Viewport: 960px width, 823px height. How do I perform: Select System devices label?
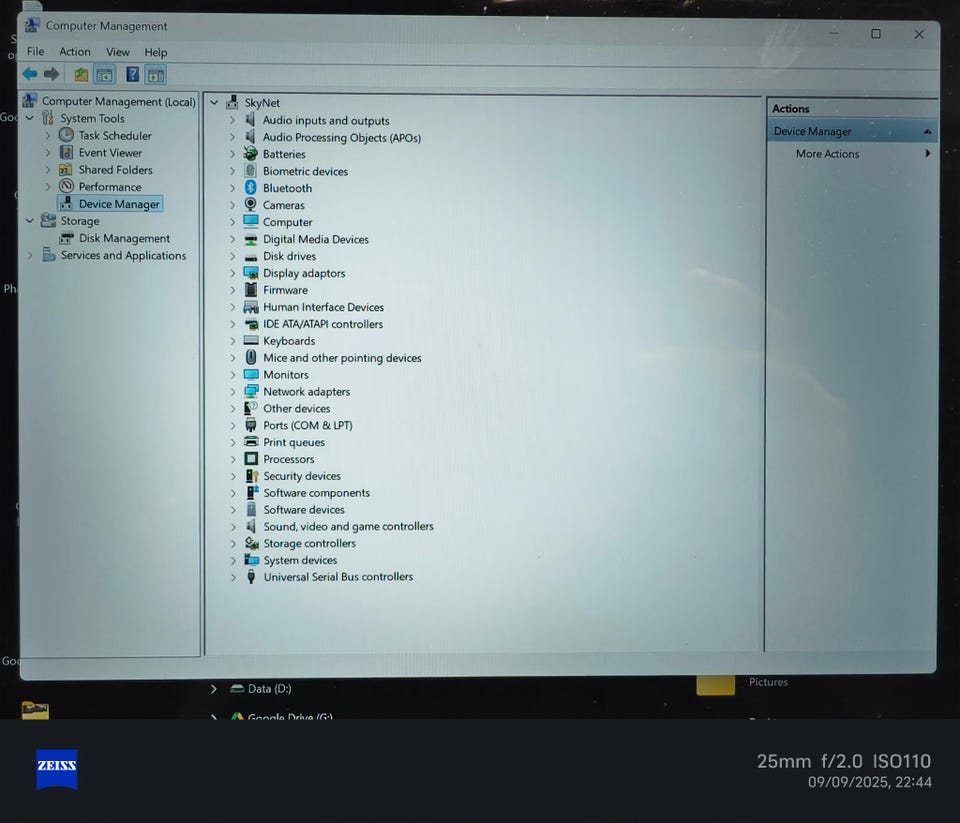click(300, 560)
